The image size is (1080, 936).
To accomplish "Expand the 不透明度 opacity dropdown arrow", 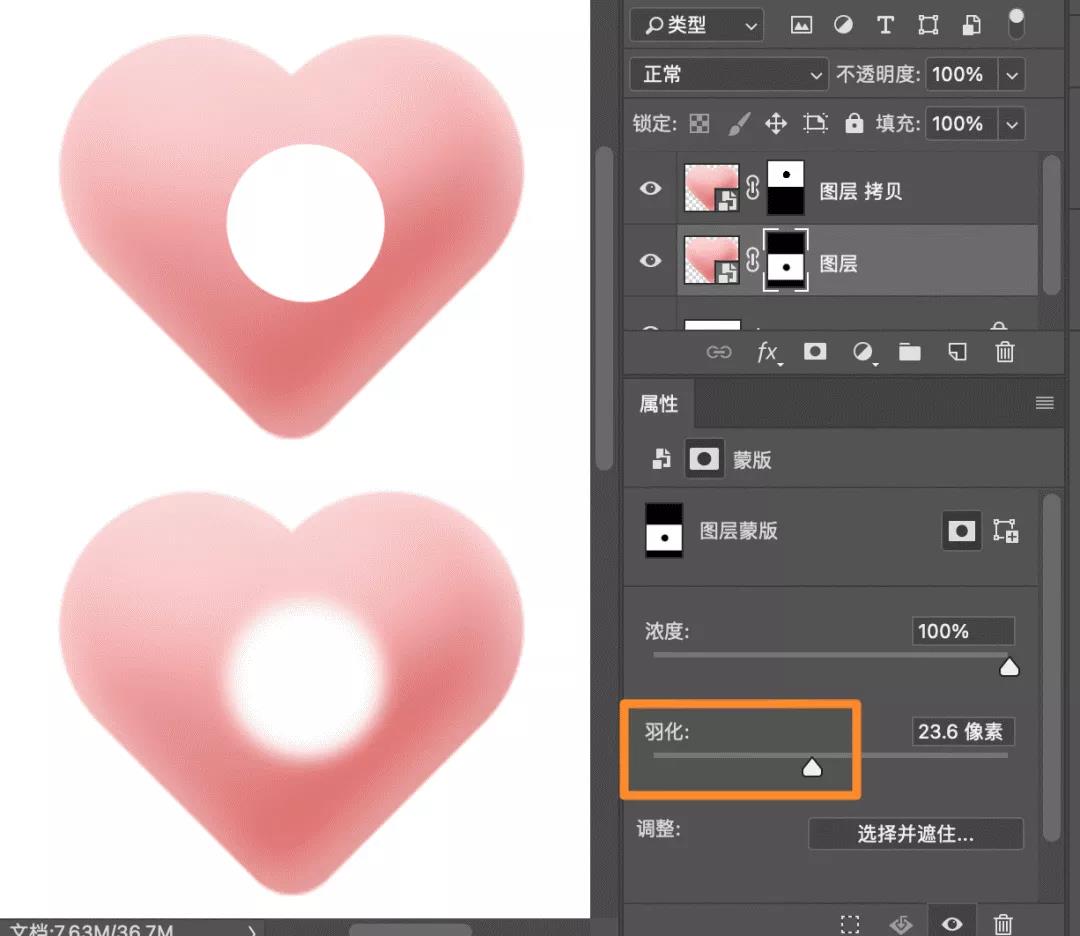I will point(1012,74).
